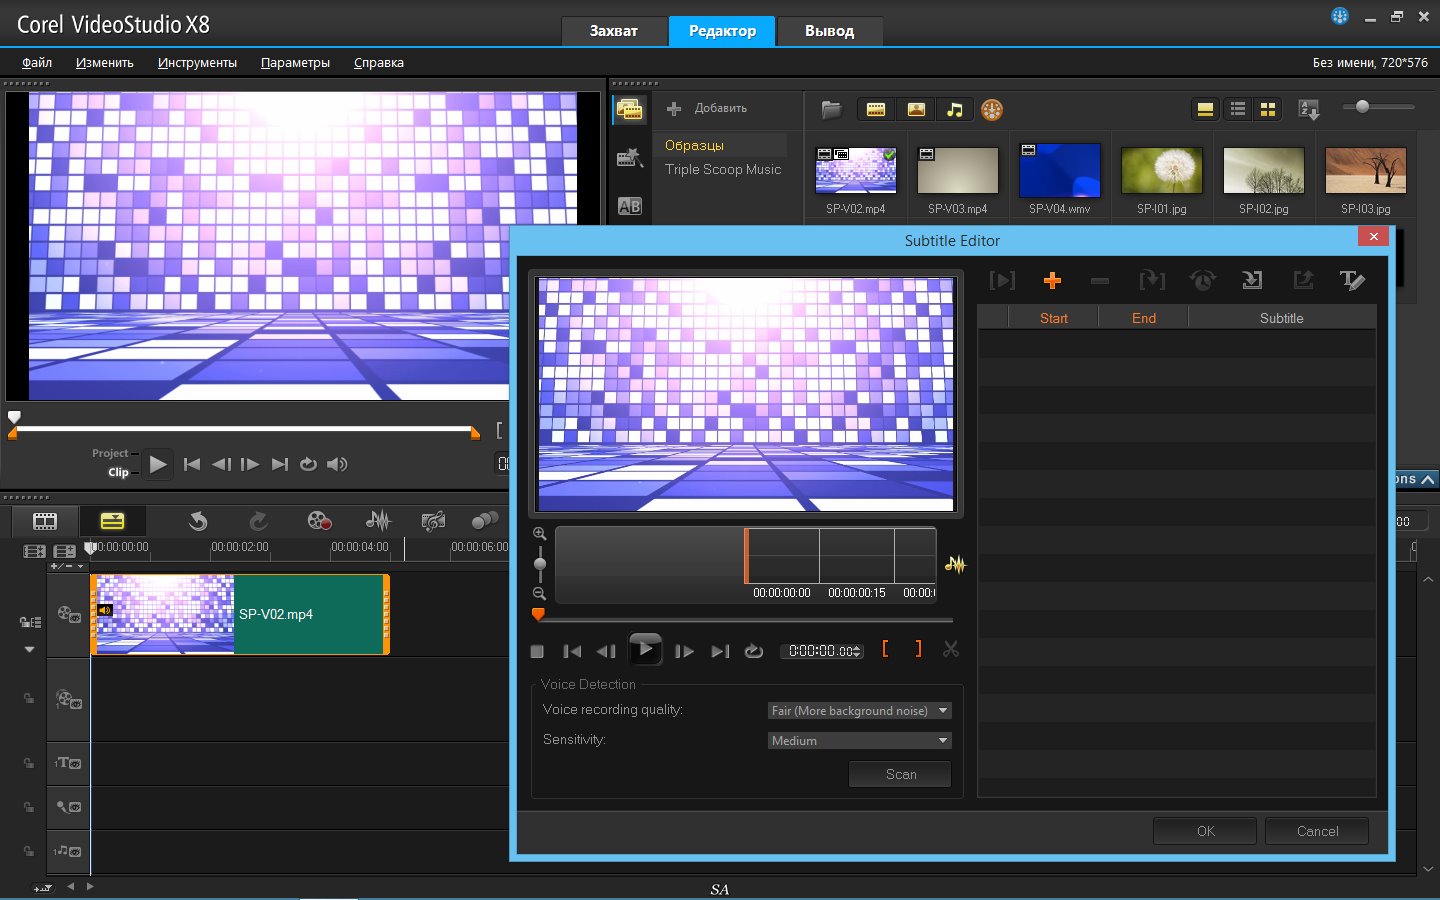Viewport: 1440px width, 900px height.
Task: Toggle show photos filter in library
Action: [x=916, y=110]
